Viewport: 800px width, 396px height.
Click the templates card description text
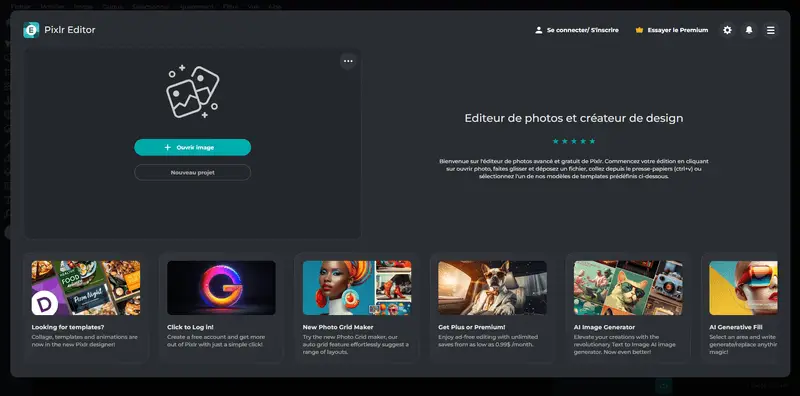pos(84,341)
